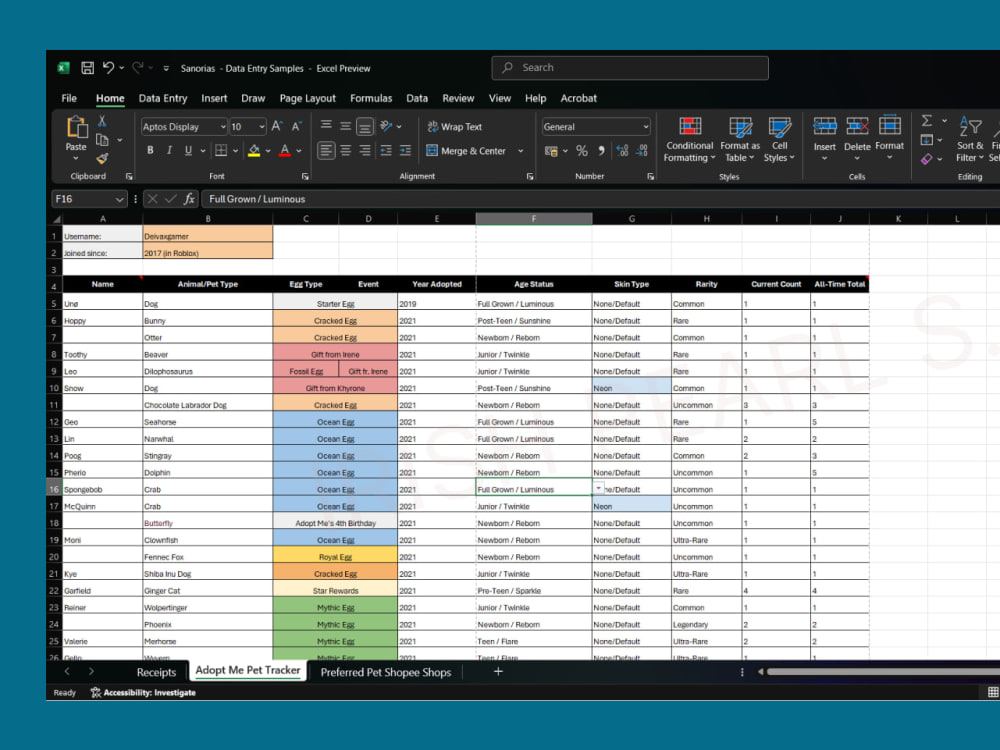Open Preferred Pet Shopee Shops sheet tab
This screenshot has height=750, width=1000.
click(x=385, y=672)
